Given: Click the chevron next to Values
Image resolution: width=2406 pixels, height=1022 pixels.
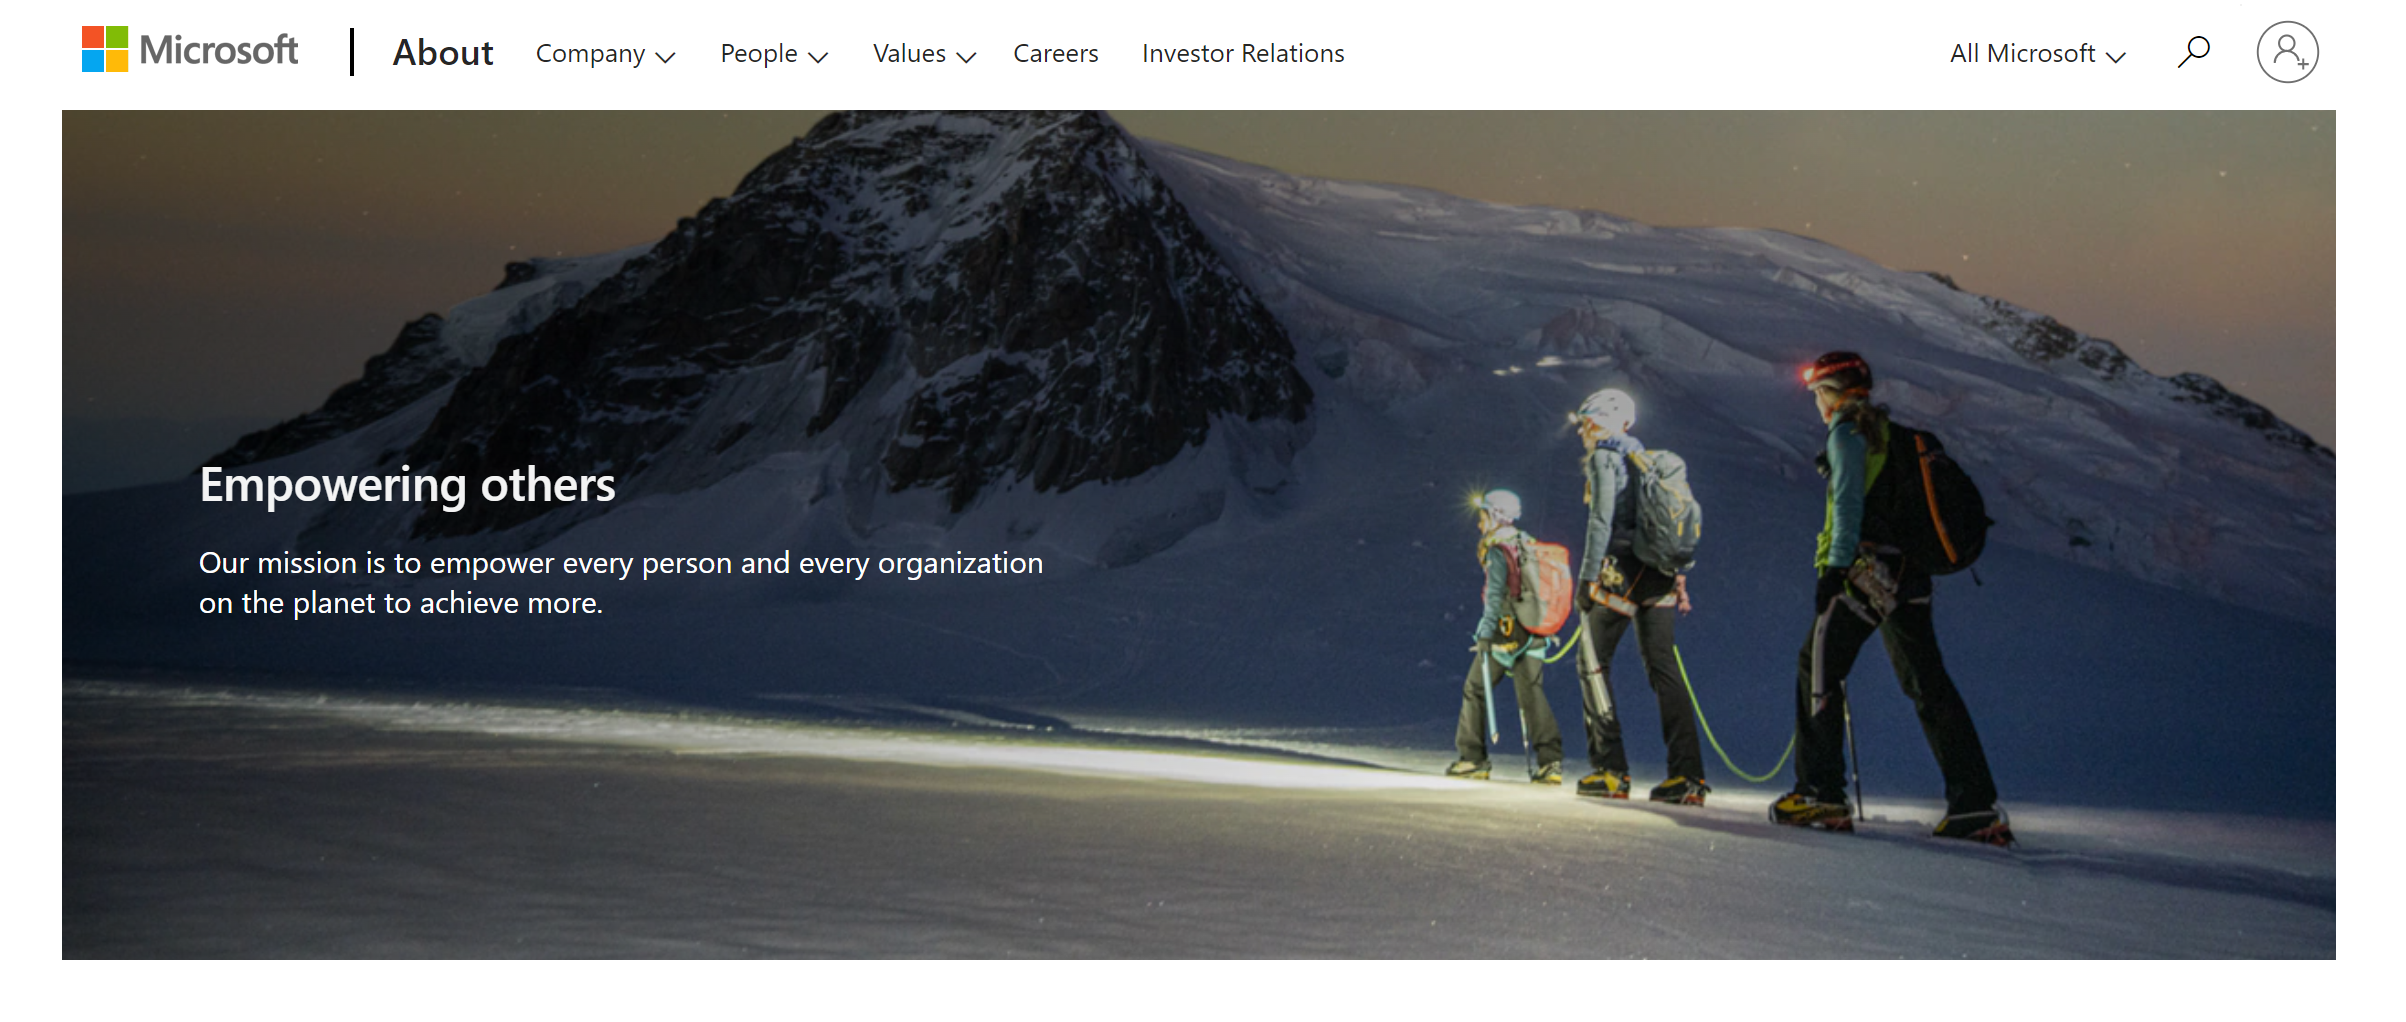Looking at the screenshot, I should pyautogui.click(x=966, y=58).
